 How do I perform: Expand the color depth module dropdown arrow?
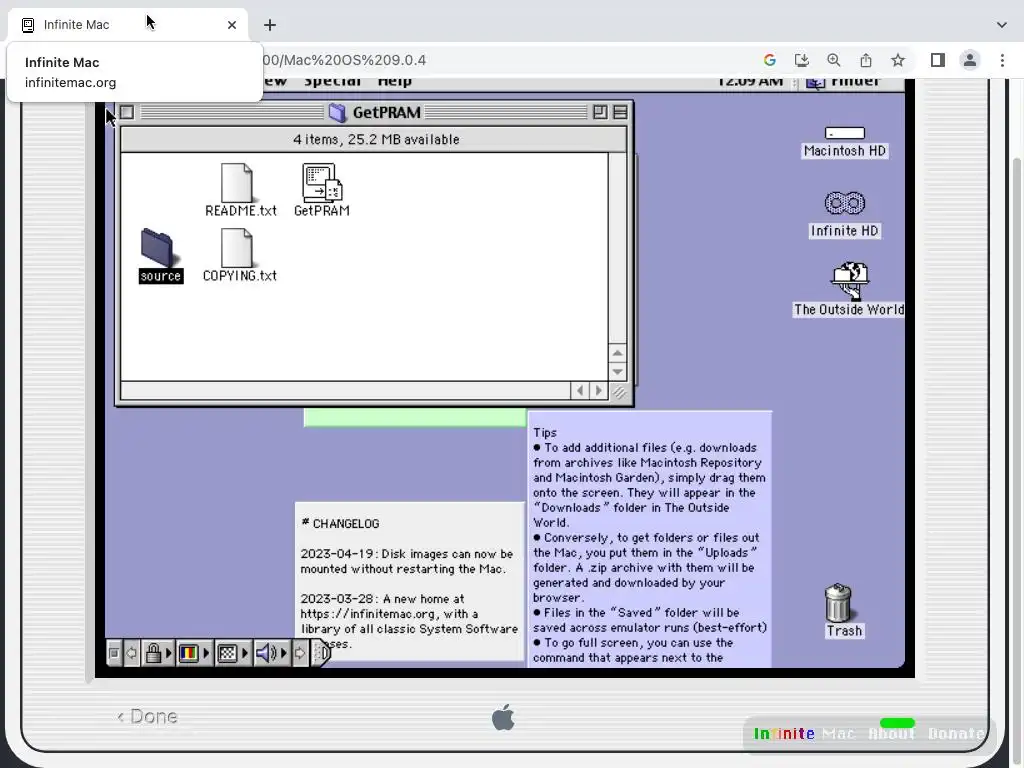(x=206, y=653)
